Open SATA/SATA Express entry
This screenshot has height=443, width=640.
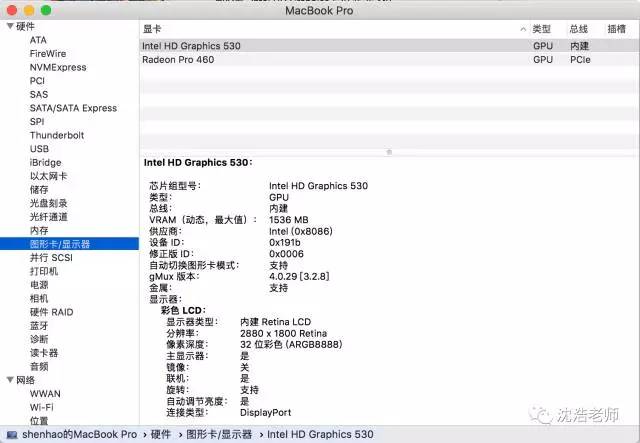(73, 108)
